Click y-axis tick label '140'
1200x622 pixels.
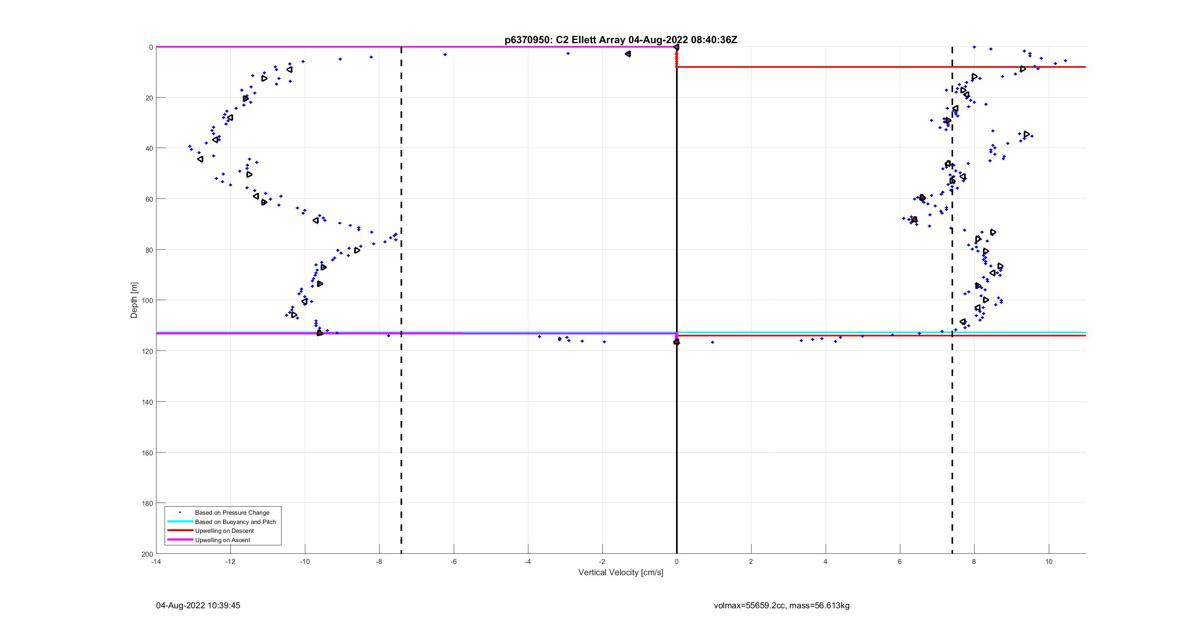(x=146, y=402)
